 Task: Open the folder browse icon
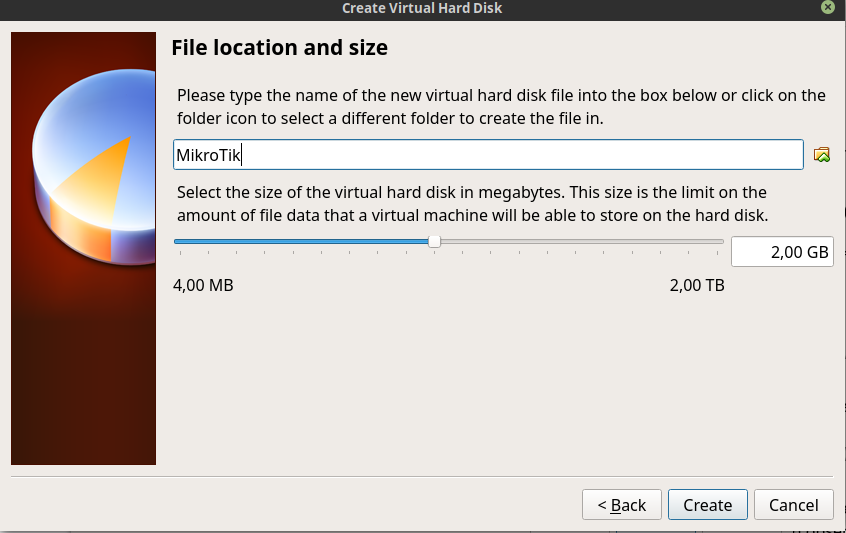point(822,155)
